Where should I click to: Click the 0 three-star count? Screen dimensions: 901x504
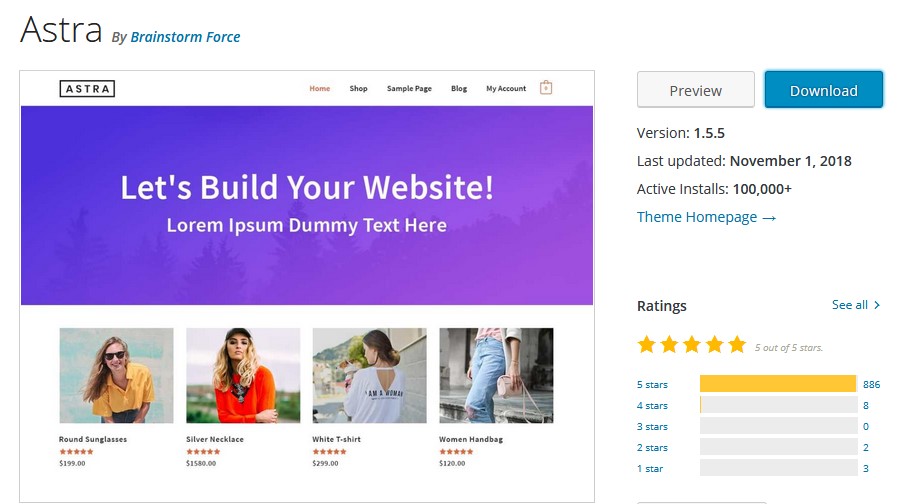pyautogui.click(x=866, y=426)
